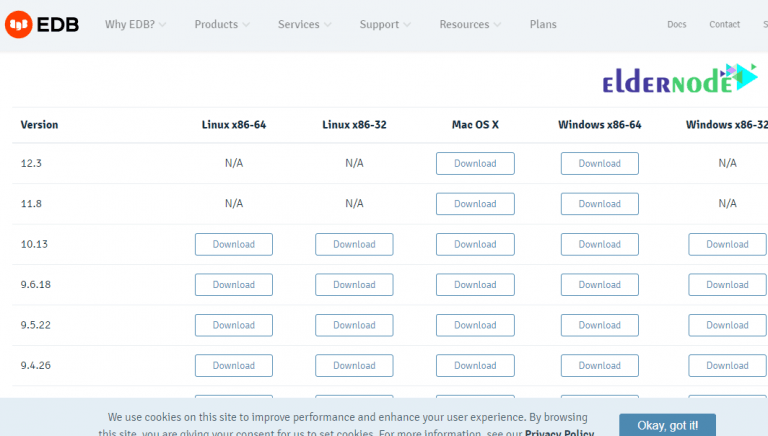Download version 10.13 for Linux x86-64
Viewport: 768px width, 436px height.
coord(234,244)
